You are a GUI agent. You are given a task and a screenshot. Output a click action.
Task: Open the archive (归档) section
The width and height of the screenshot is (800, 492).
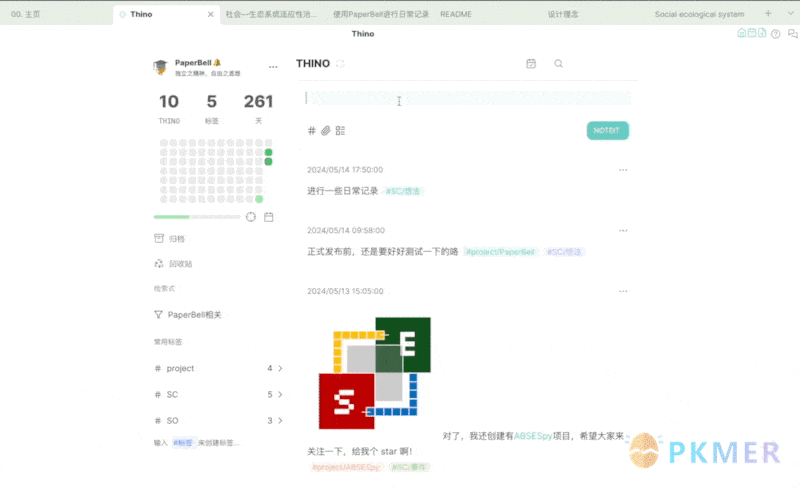point(169,238)
